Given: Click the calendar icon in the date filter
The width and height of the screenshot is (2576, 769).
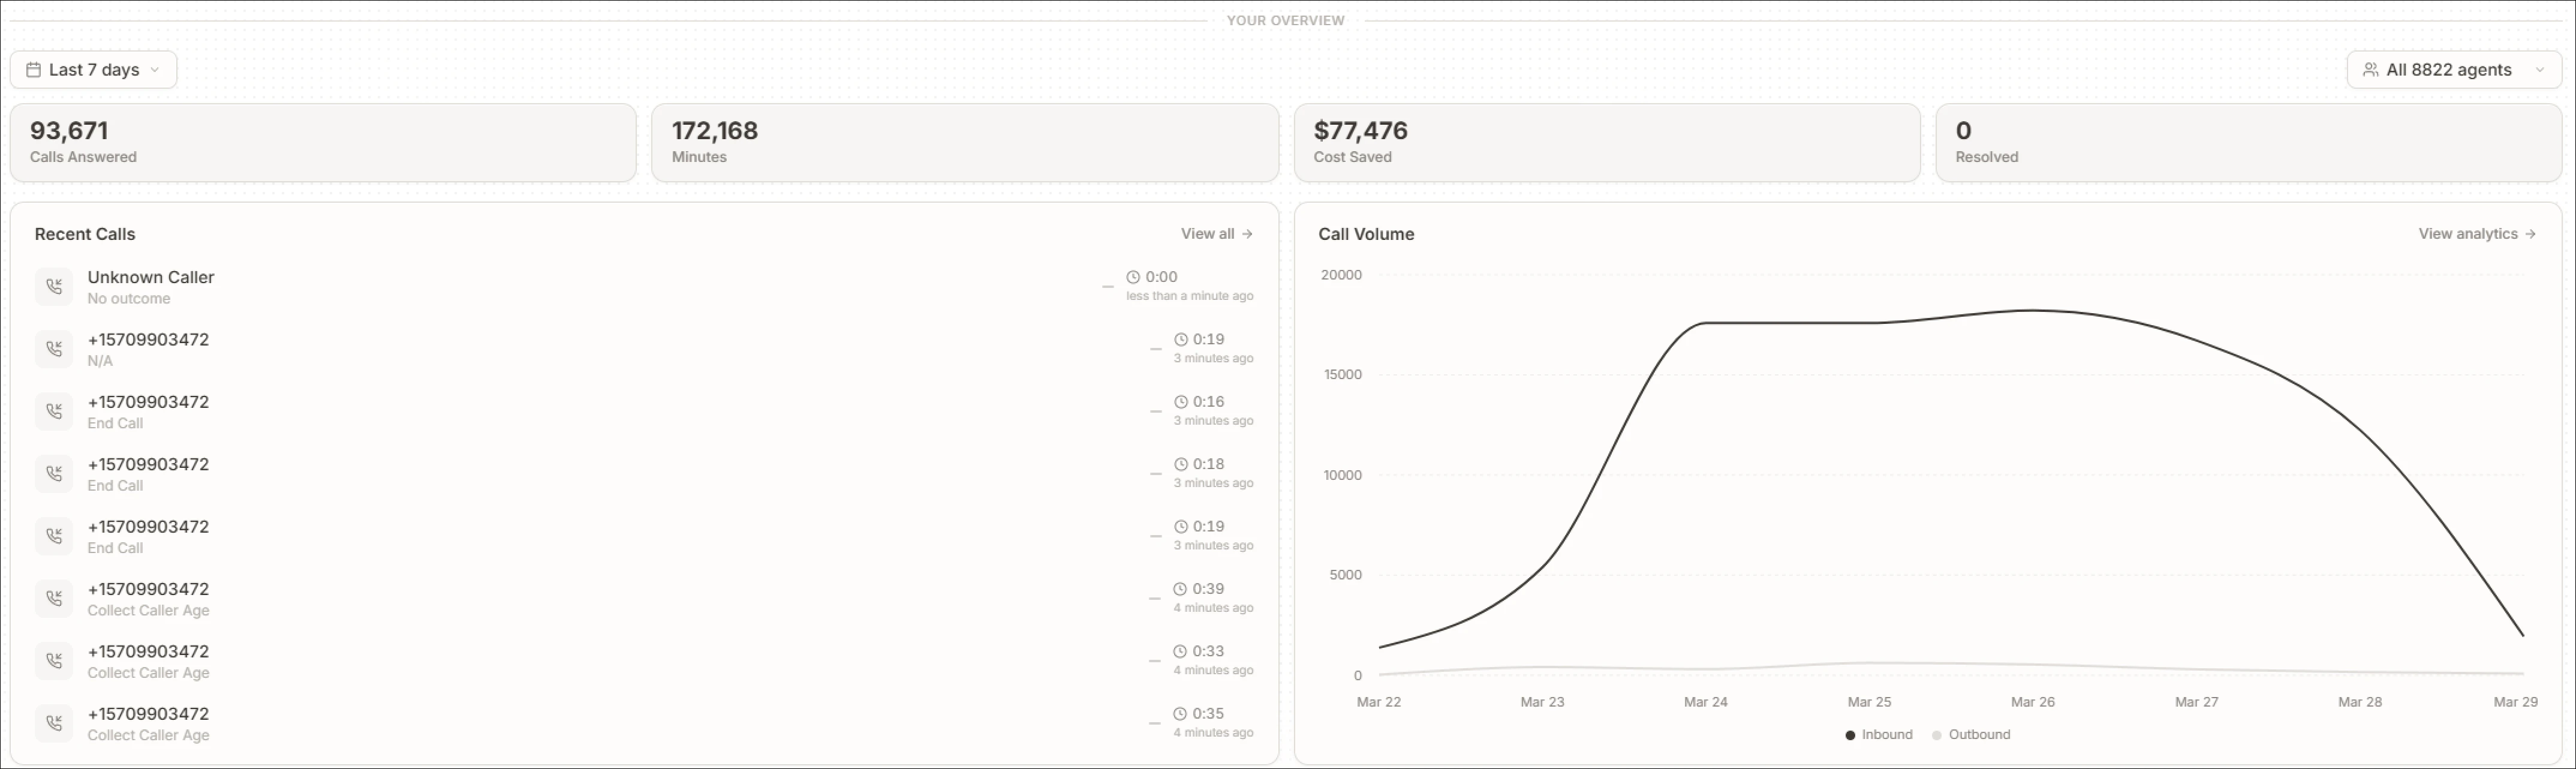Looking at the screenshot, I should tap(33, 70).
